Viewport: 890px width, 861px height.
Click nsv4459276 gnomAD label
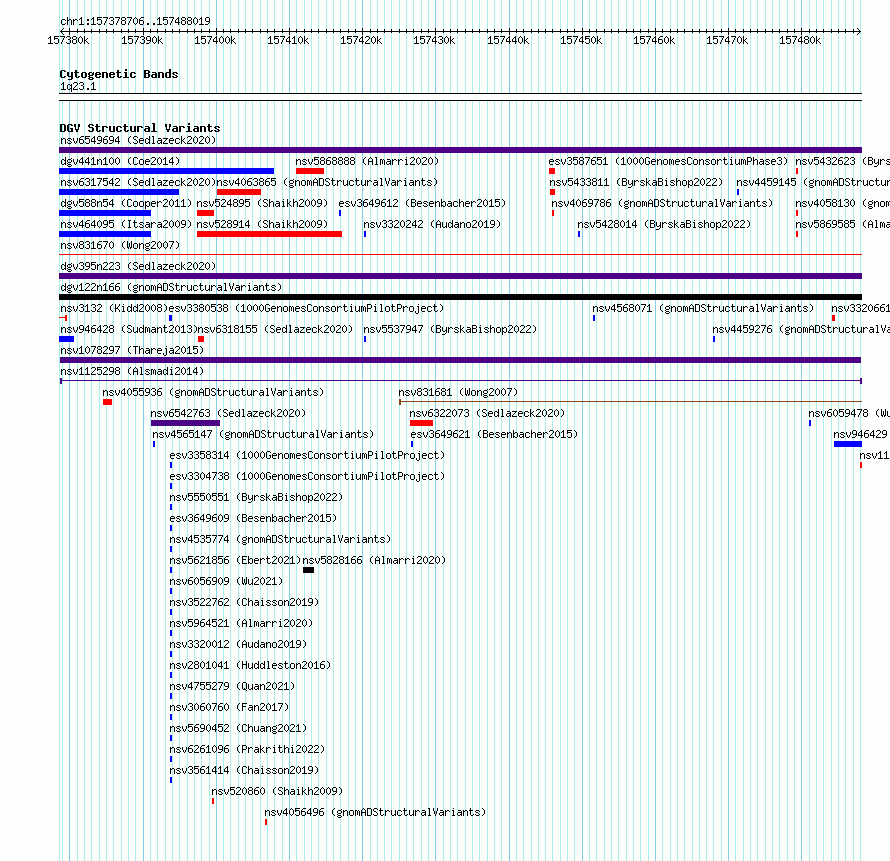801,329
